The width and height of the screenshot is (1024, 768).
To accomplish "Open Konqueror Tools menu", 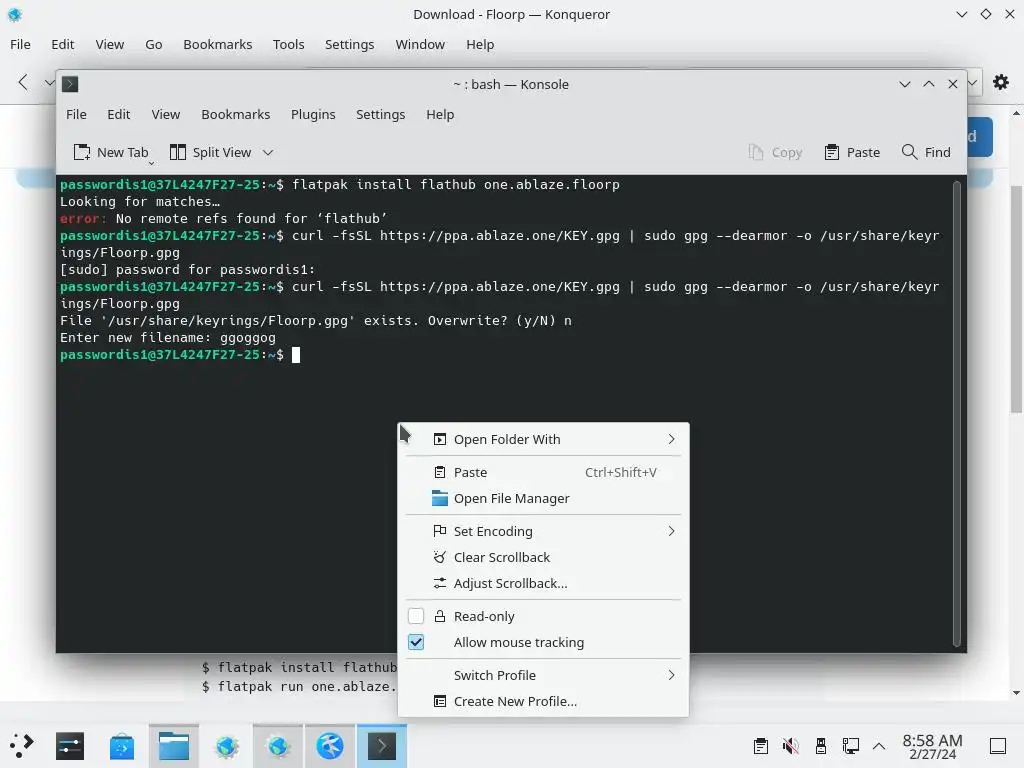I will 289,44.
